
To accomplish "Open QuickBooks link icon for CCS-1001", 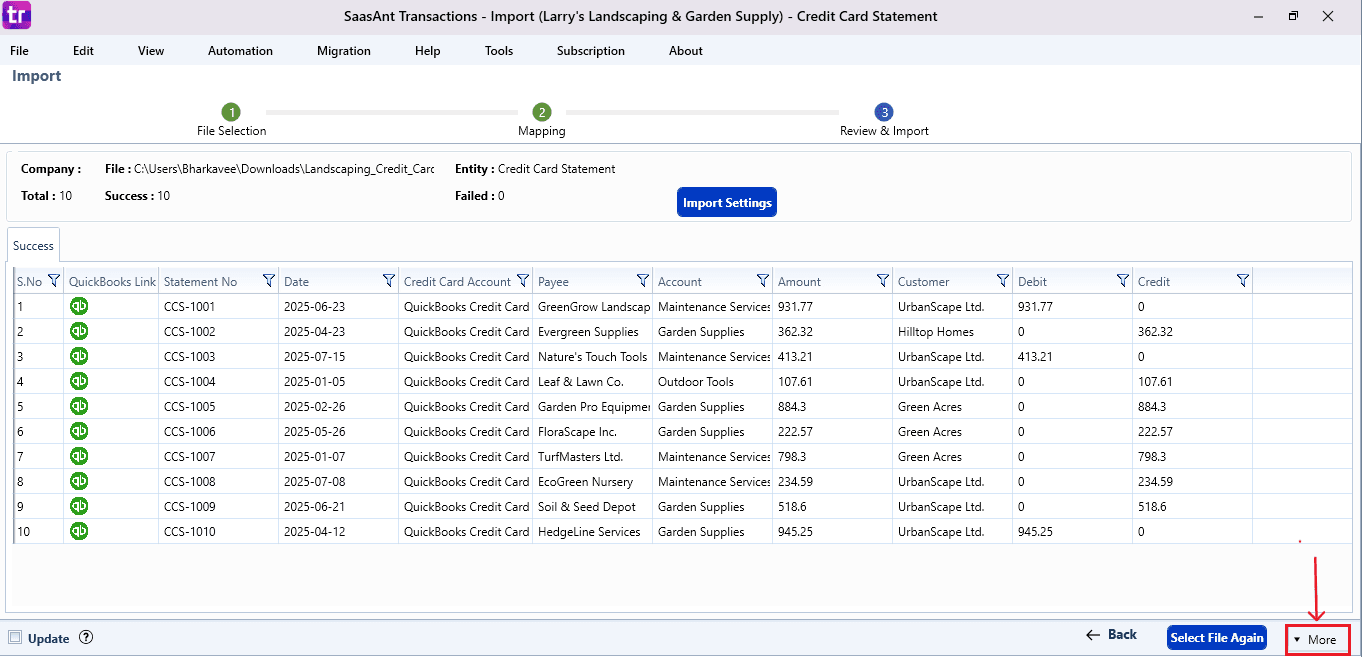I will 79,306.
